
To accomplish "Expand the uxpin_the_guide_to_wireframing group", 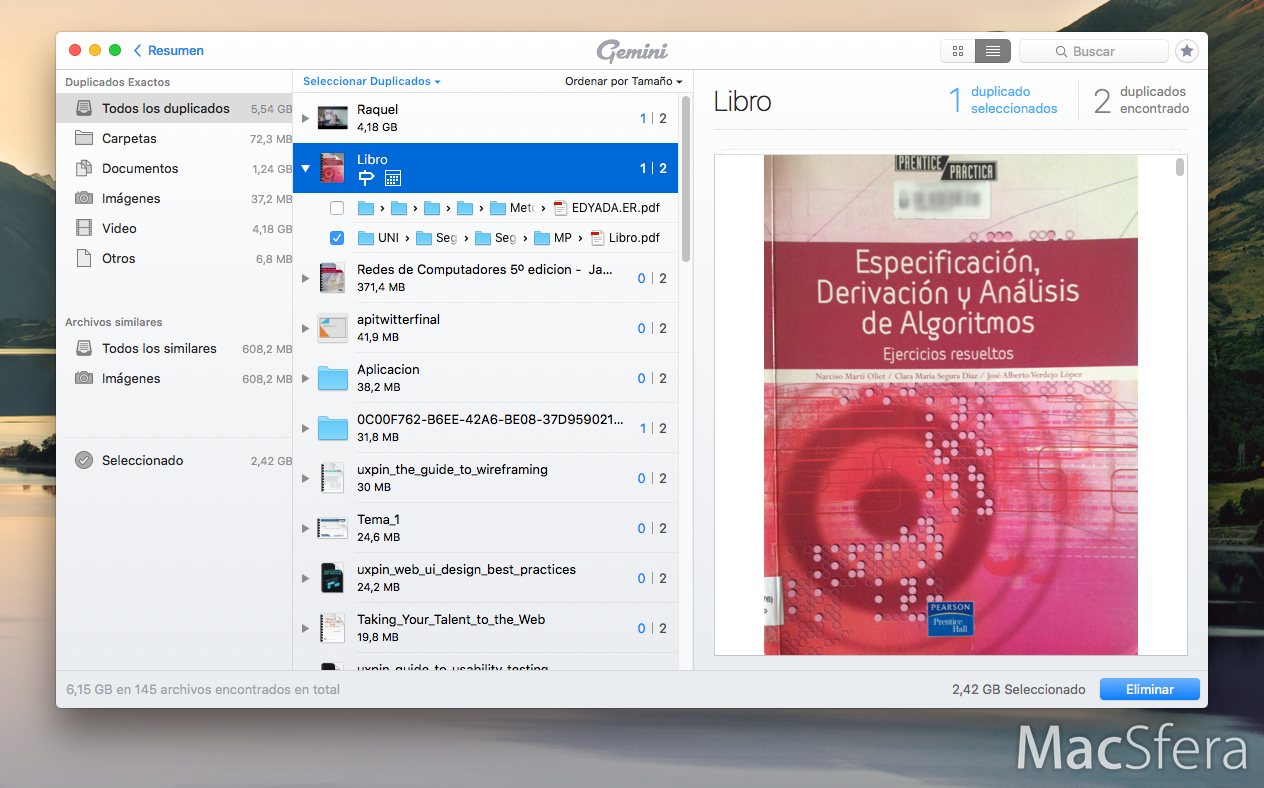I will [306, 479].
